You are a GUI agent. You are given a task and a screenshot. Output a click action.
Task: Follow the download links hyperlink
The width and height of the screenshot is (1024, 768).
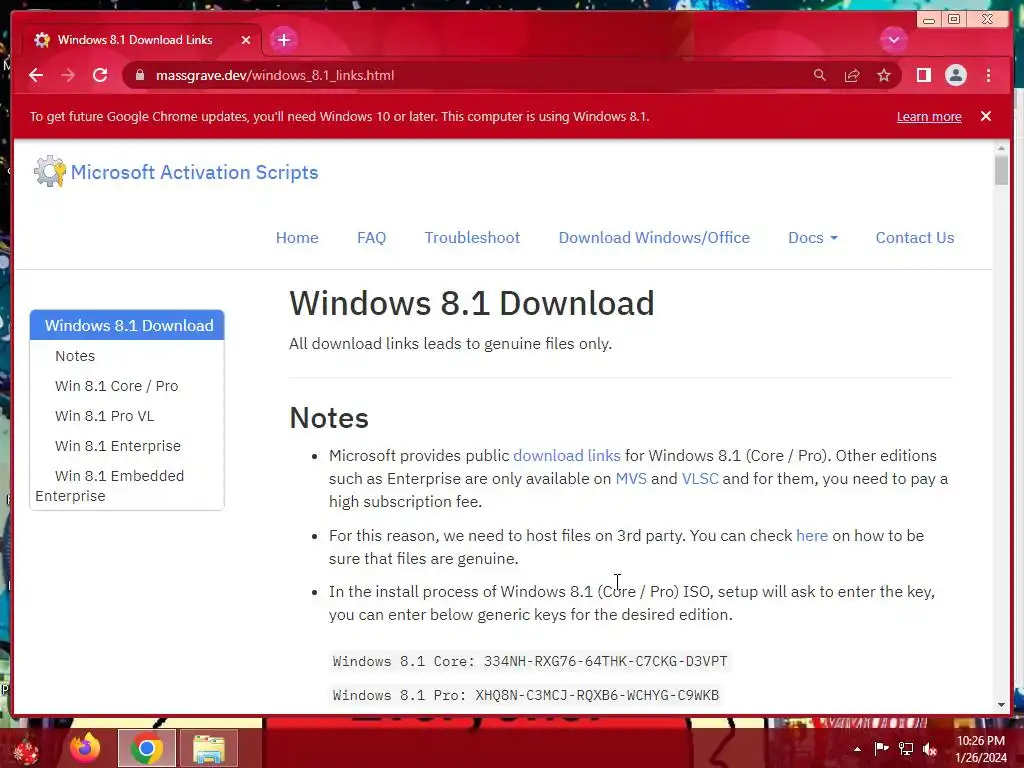567,455
